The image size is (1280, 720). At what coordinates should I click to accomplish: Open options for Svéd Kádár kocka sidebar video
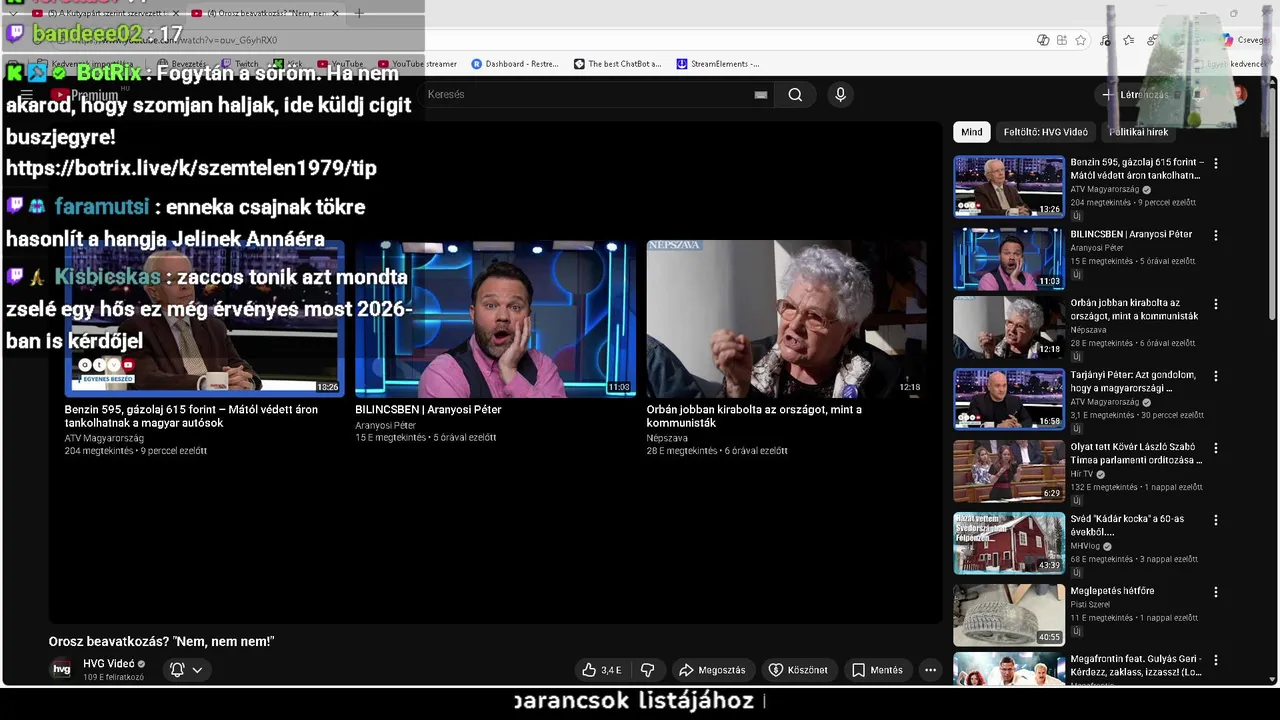coord(1216,520)
